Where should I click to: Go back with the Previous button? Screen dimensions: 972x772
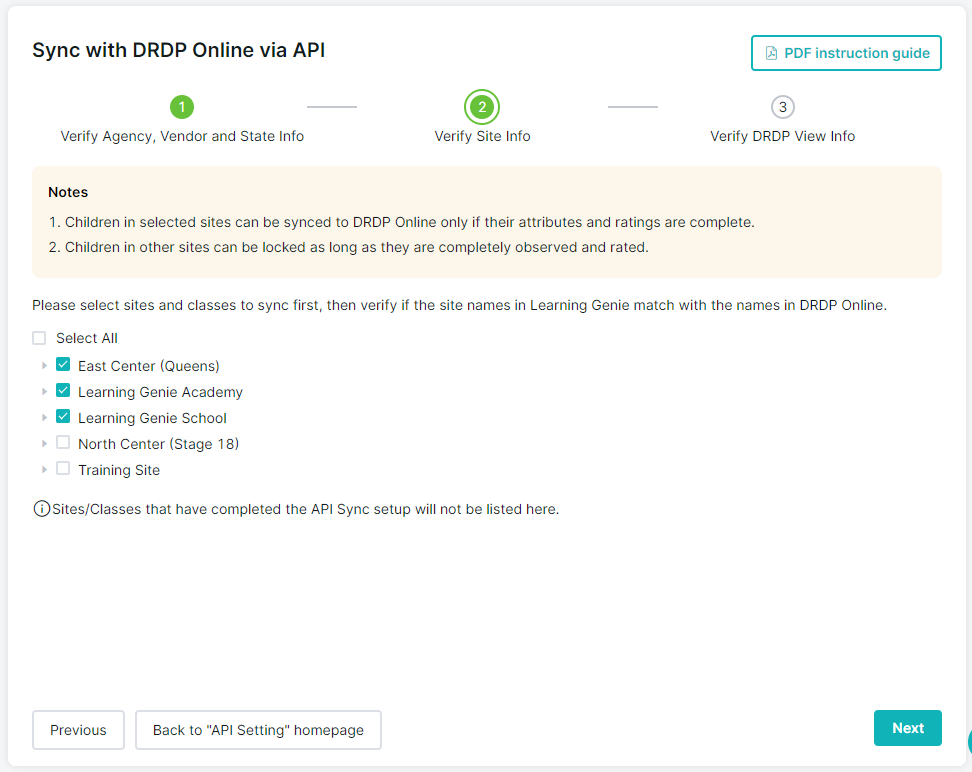[78, 730]
